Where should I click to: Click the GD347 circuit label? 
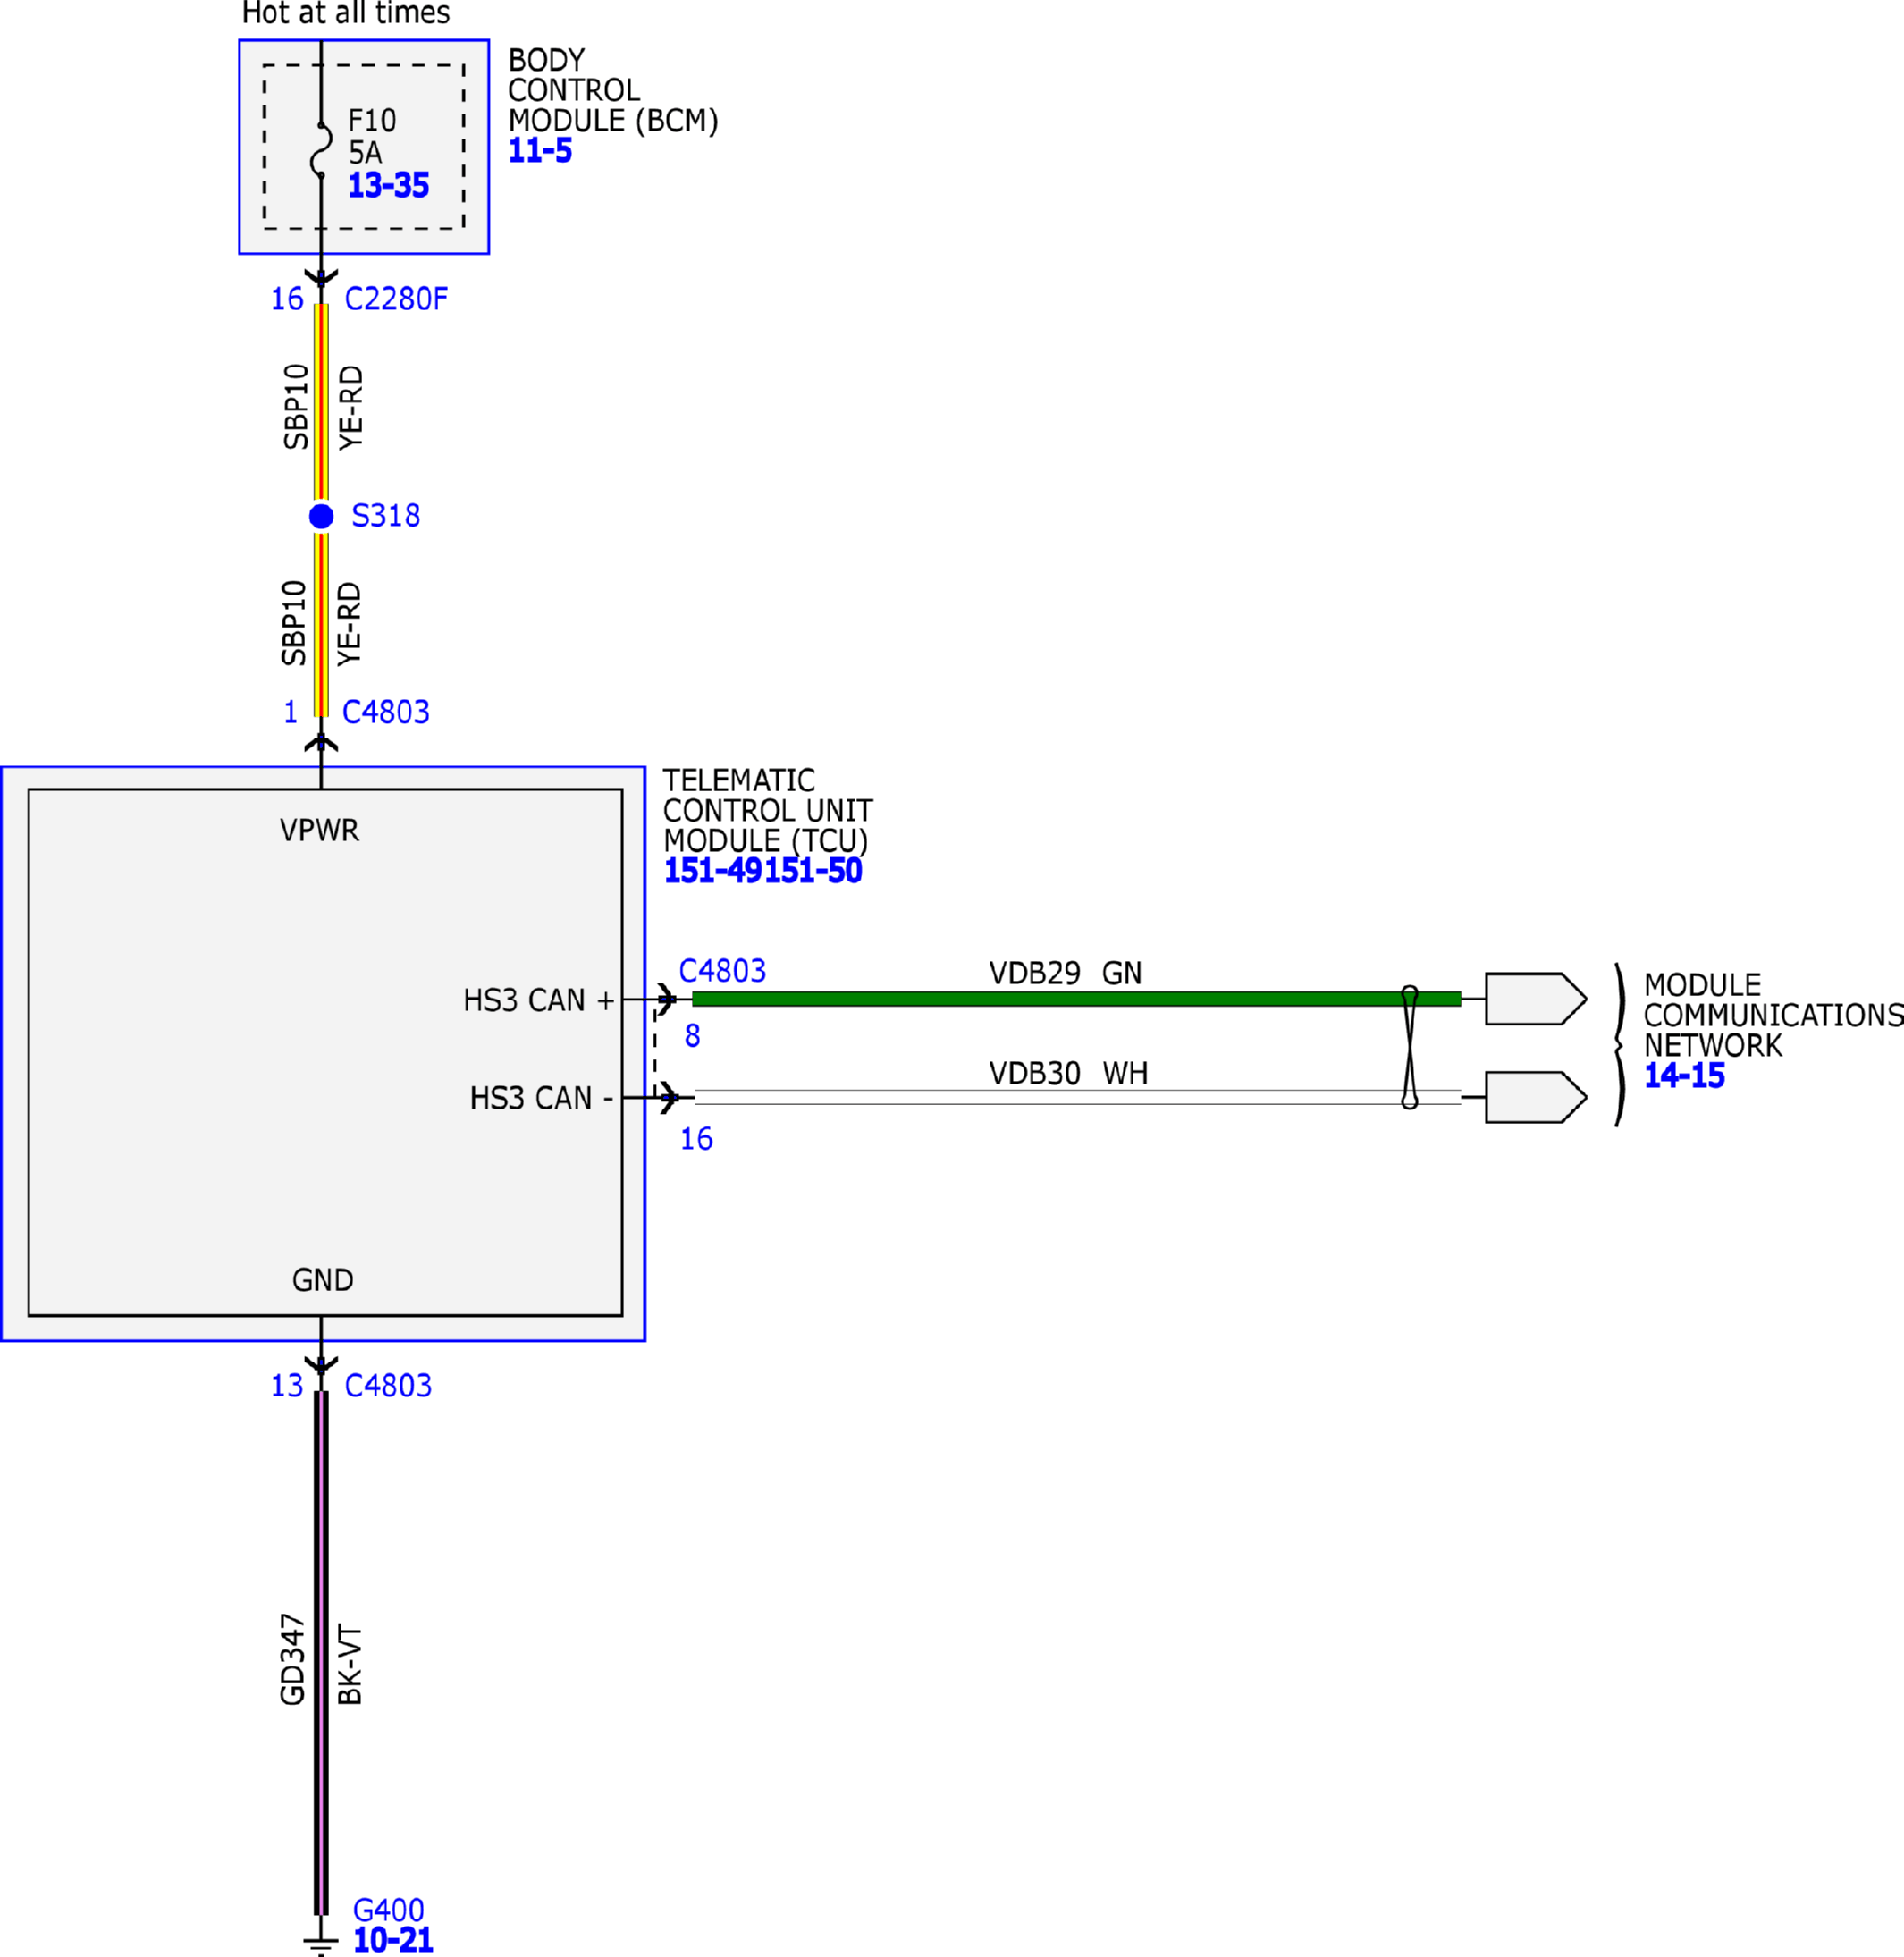tap(292, 1660)
